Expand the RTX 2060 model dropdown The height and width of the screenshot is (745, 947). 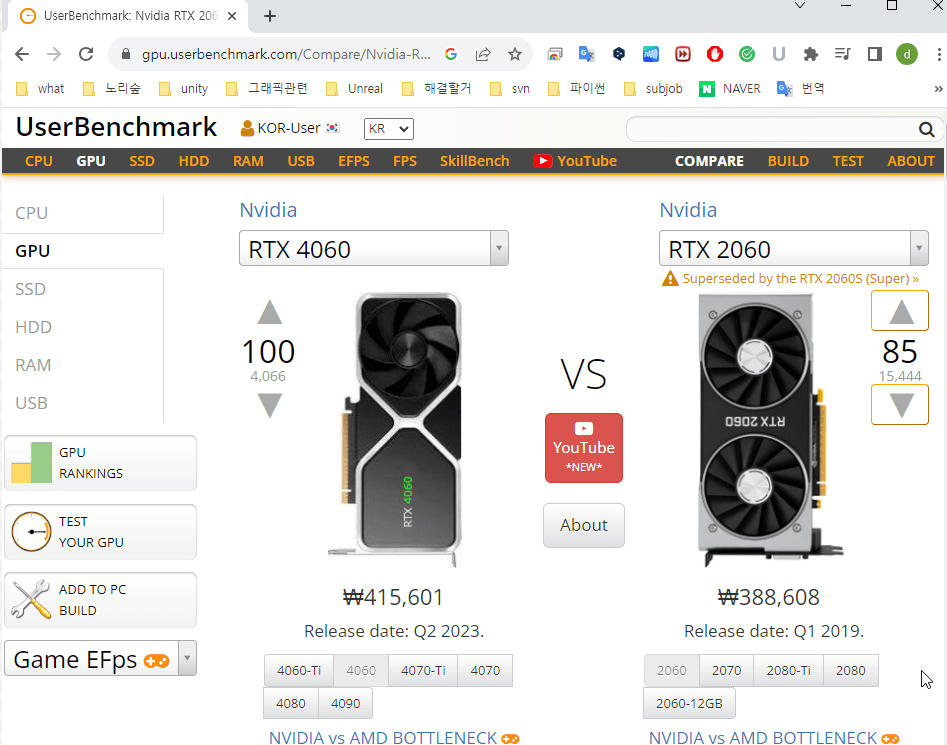pyautogui.click(x=919, y=248)
